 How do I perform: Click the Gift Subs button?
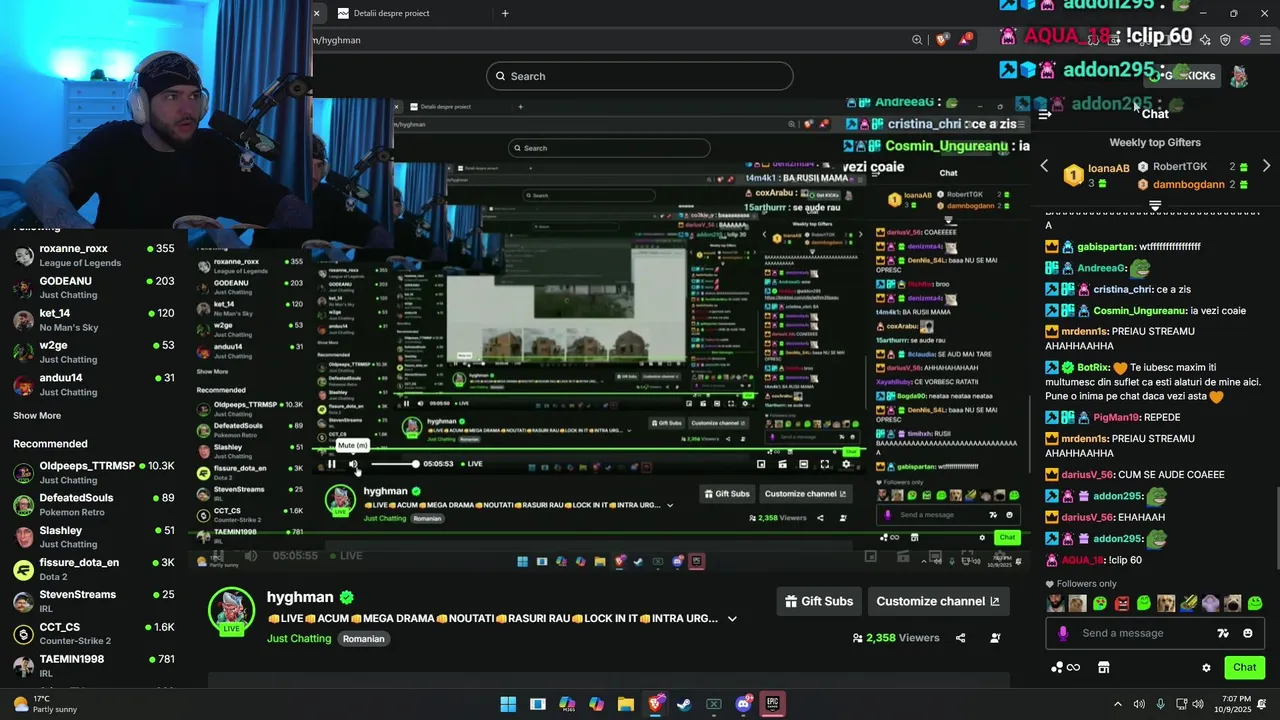point(820,601)
